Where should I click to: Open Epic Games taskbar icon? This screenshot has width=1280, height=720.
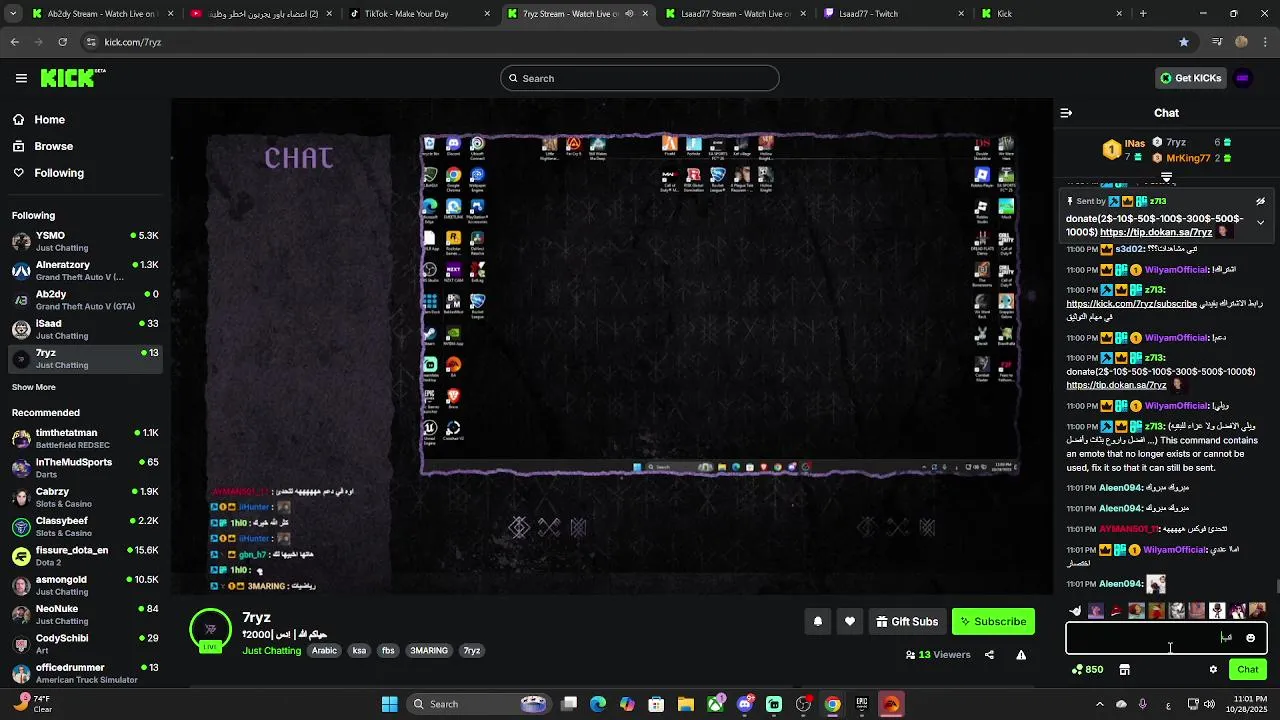(x=861, y=704)
